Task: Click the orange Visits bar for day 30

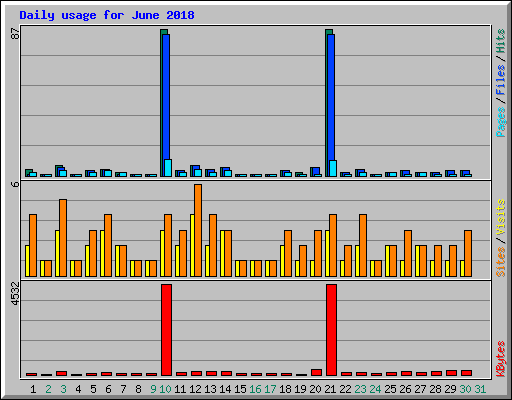Action: click(x=468, y=253)
